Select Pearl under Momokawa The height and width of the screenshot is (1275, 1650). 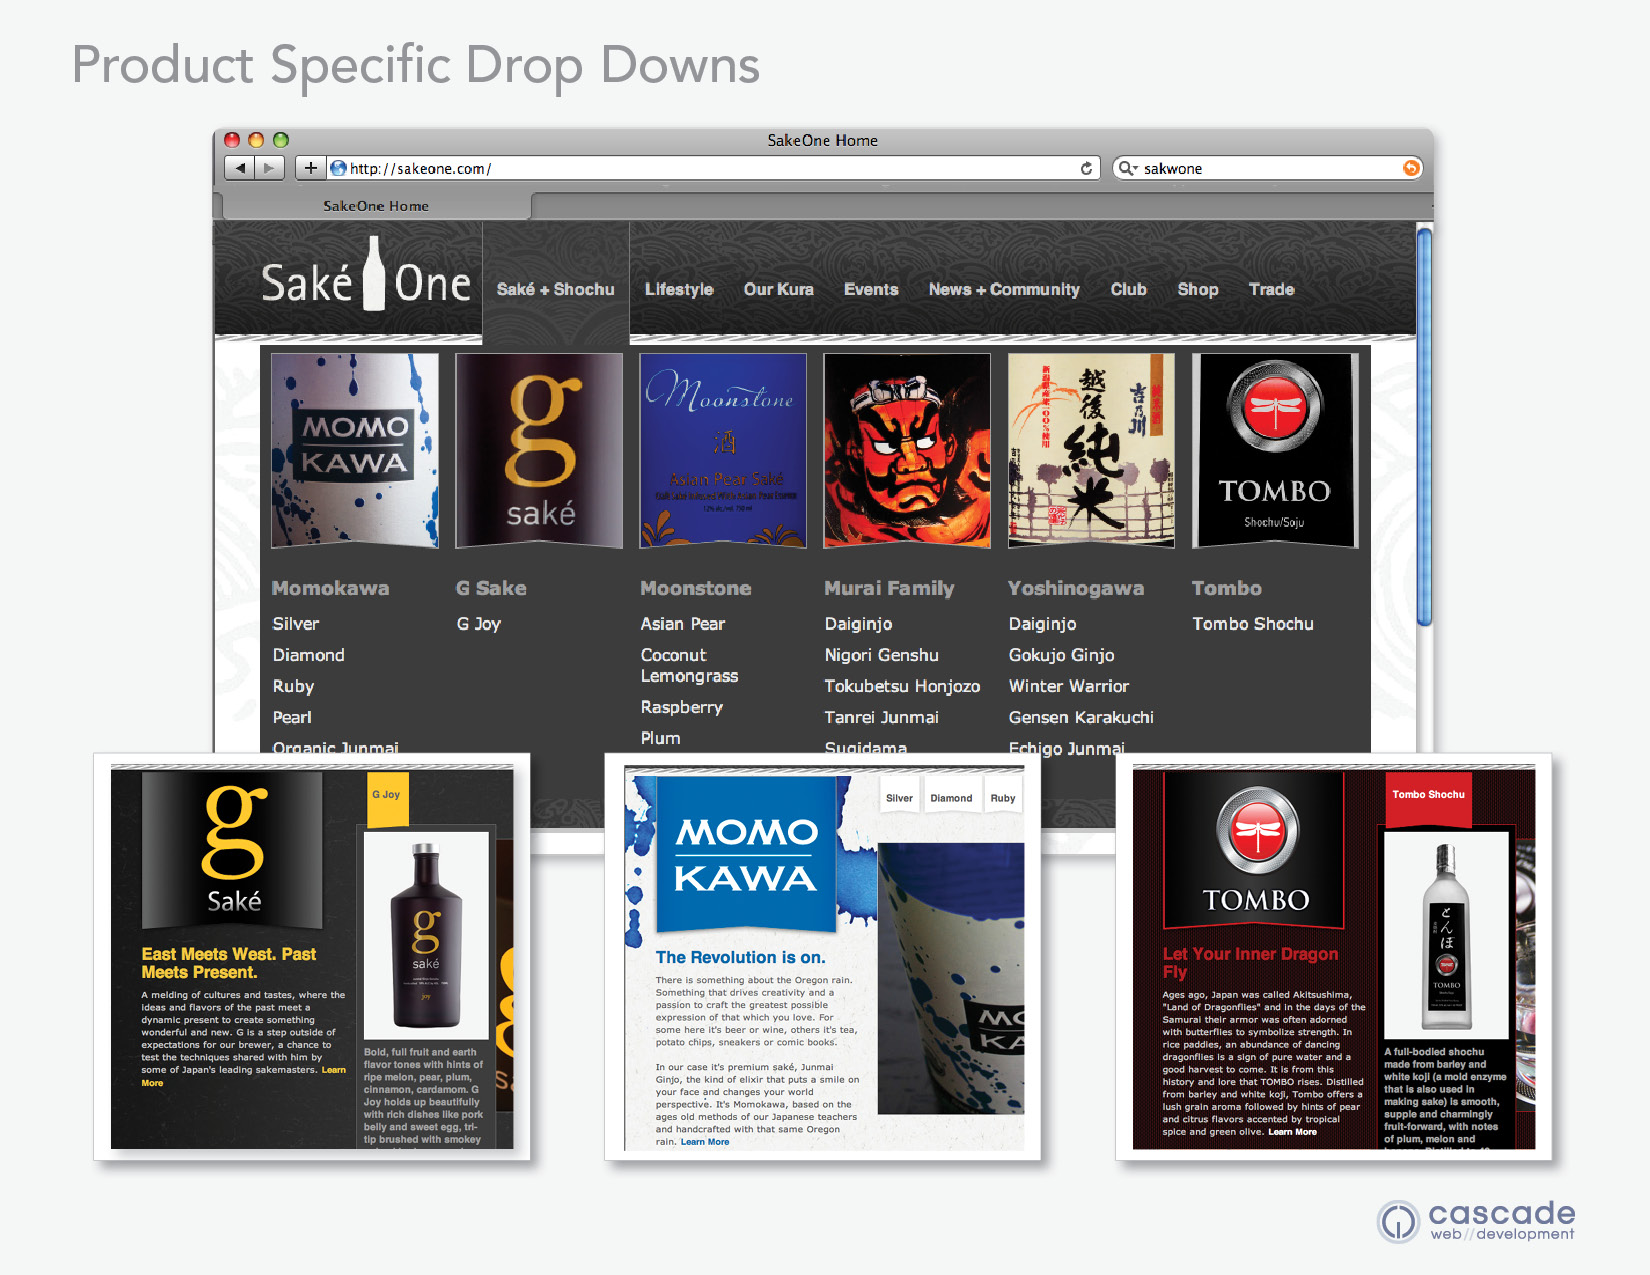click(x=292, y=717)
